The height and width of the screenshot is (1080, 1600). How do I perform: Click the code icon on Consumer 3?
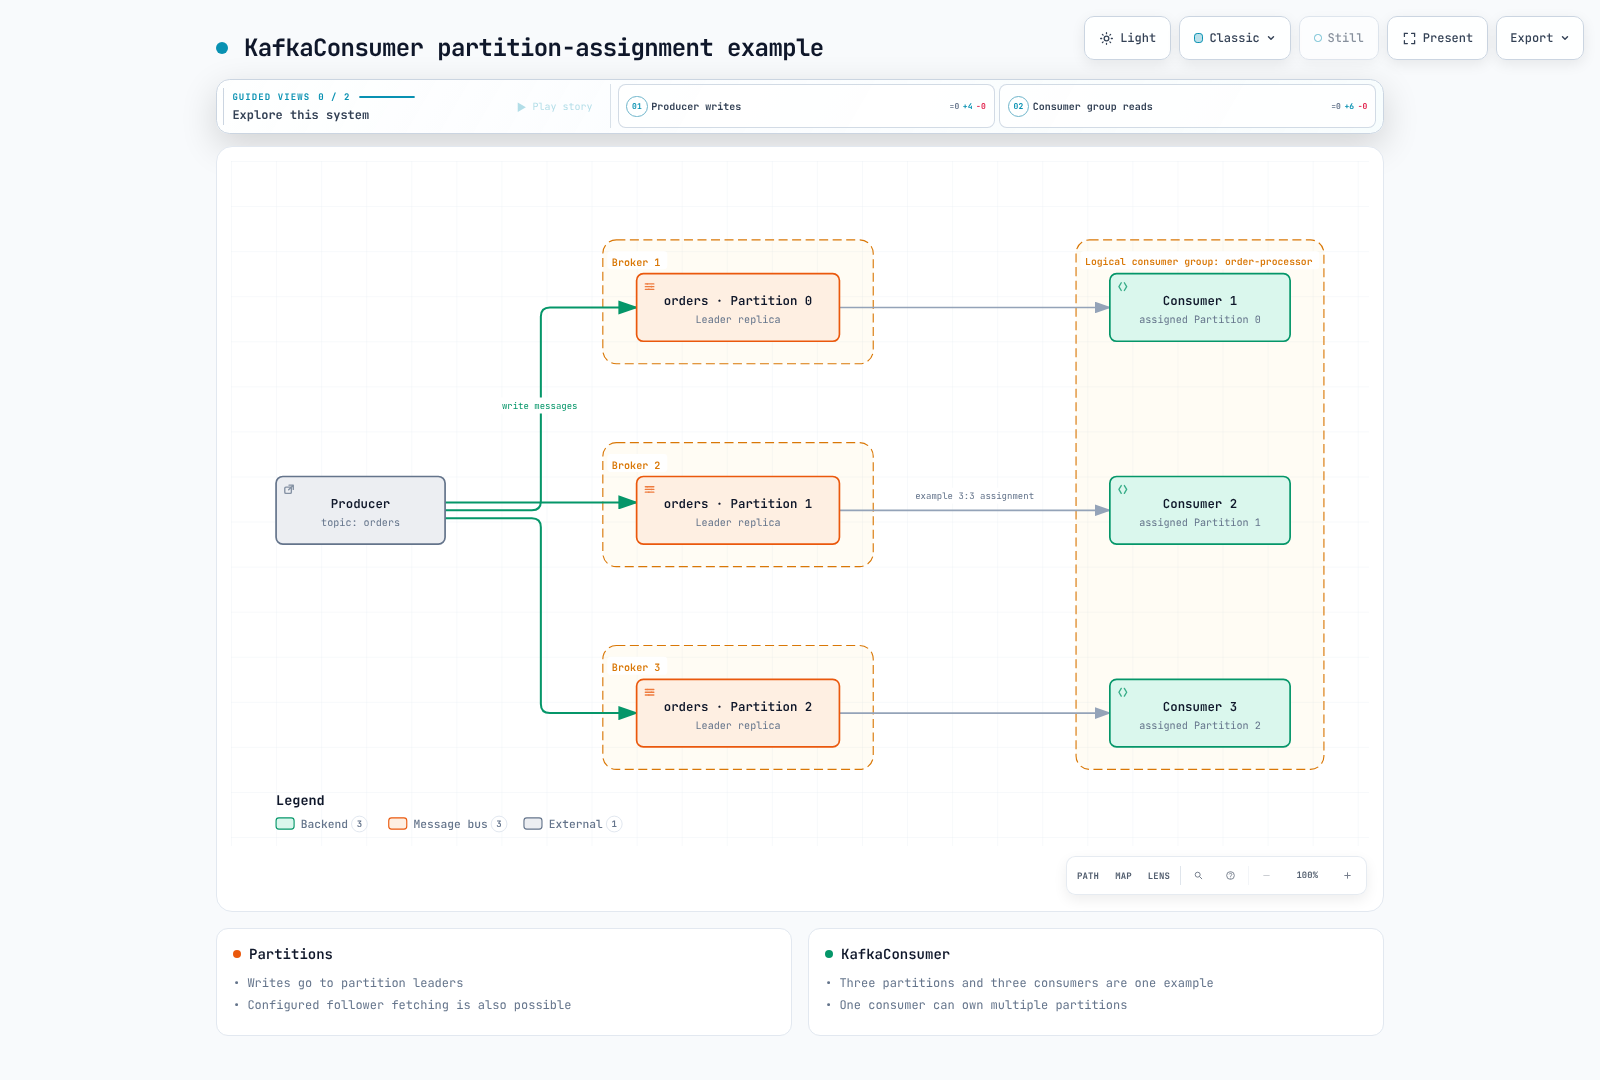pyautogui.click(x=1123, y=692)
